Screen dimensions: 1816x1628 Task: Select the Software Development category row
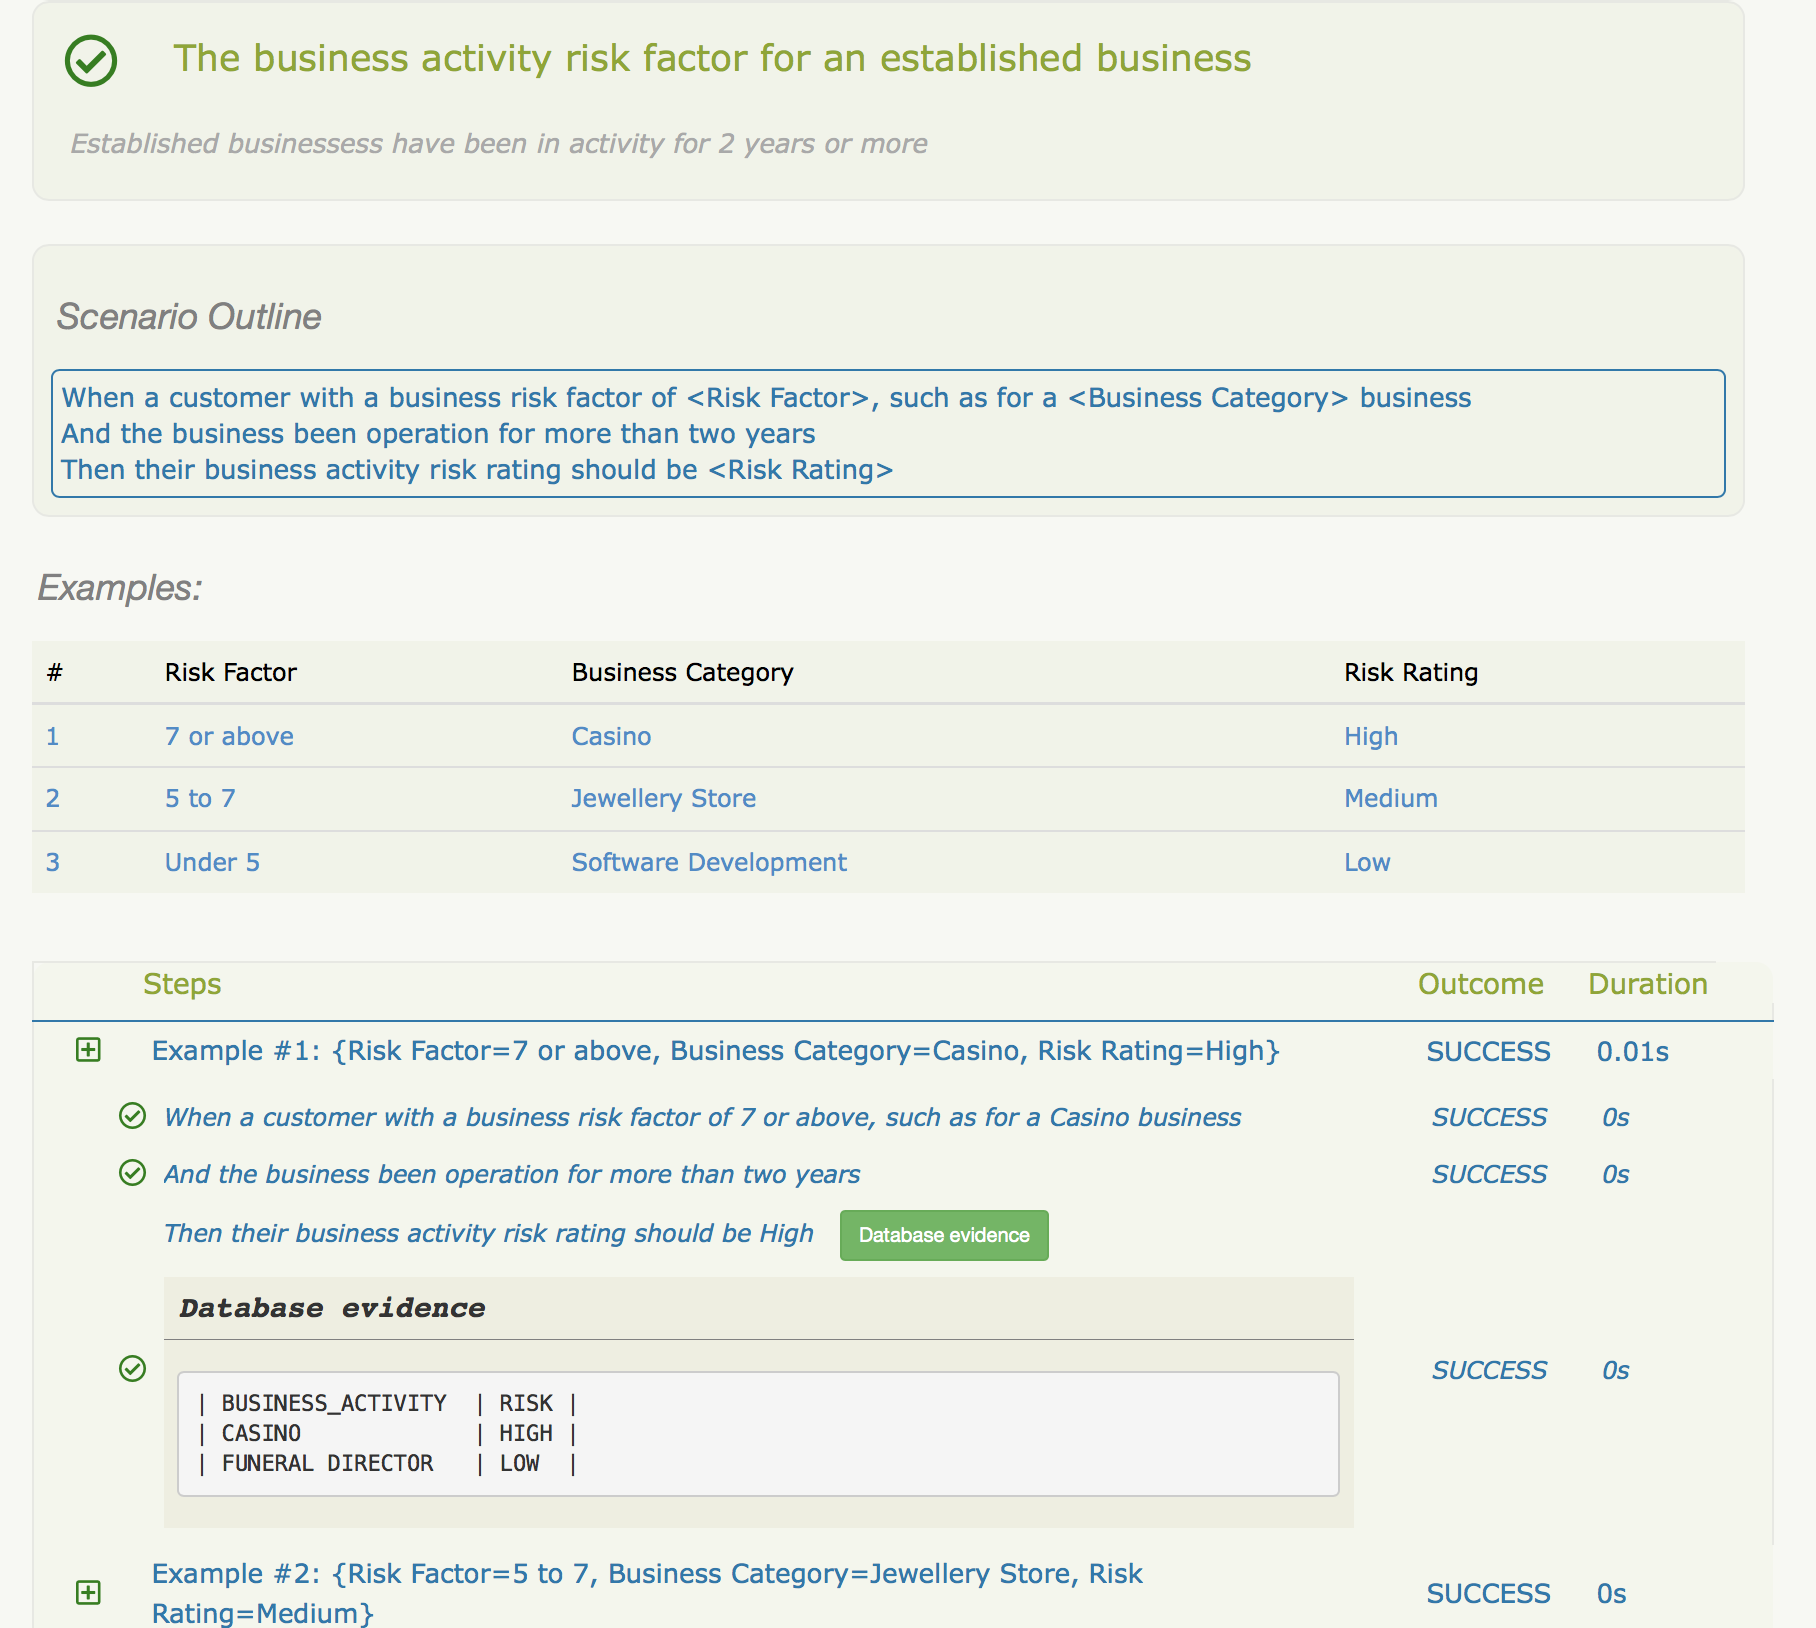point(708,863)
